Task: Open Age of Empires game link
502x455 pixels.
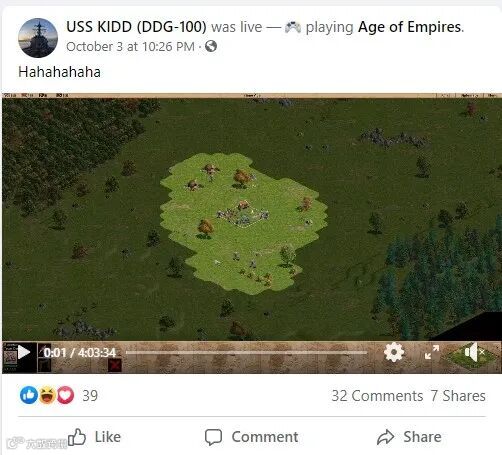Action: point(410,27)
